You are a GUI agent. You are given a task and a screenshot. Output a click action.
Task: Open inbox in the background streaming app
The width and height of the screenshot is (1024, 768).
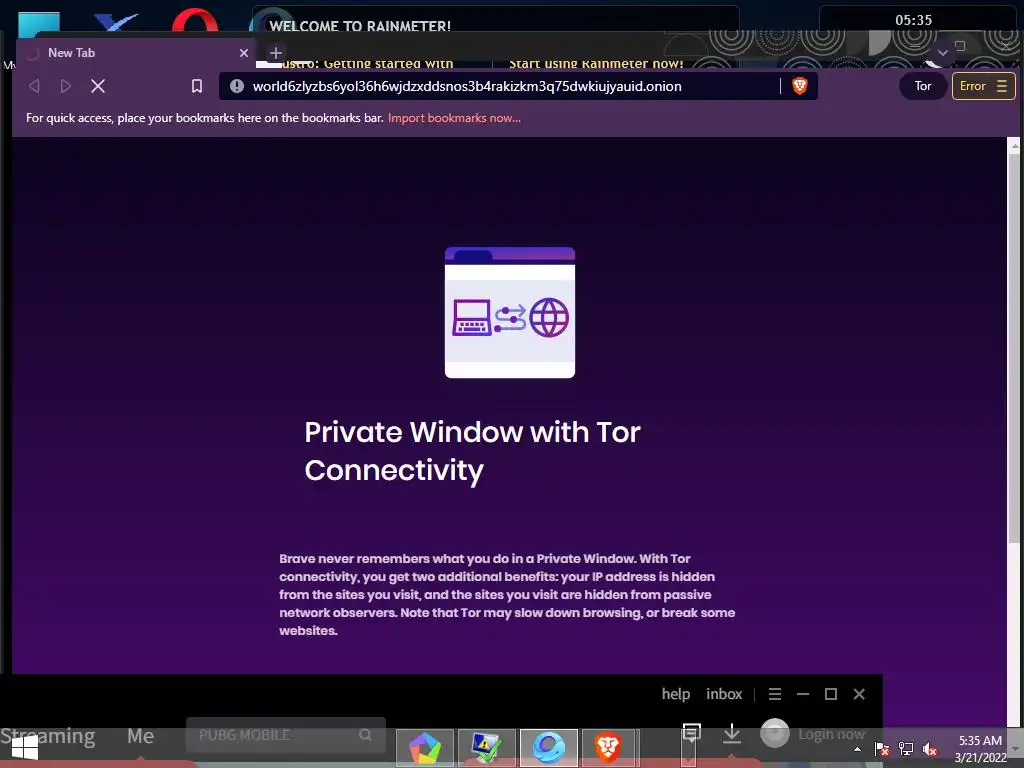pyautogui.click(x=724, y=694)
